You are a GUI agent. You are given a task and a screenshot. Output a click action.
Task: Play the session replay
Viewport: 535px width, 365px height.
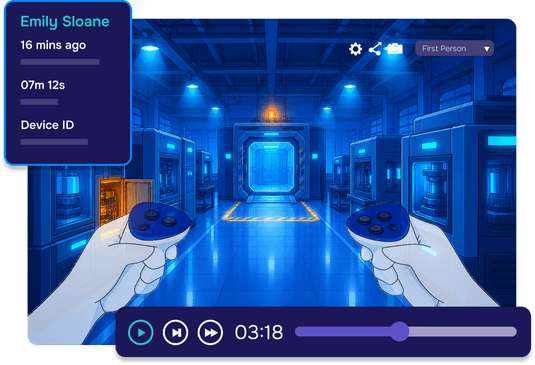pos(141,332)
